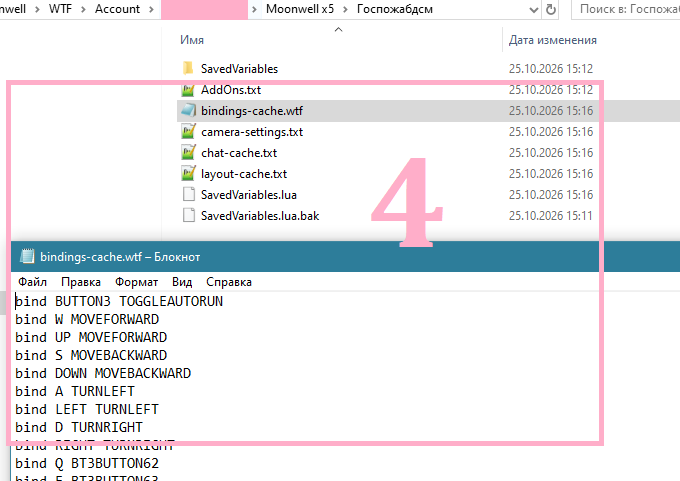
Task: Click the AddOns.txt file icon
Action: 188,90
